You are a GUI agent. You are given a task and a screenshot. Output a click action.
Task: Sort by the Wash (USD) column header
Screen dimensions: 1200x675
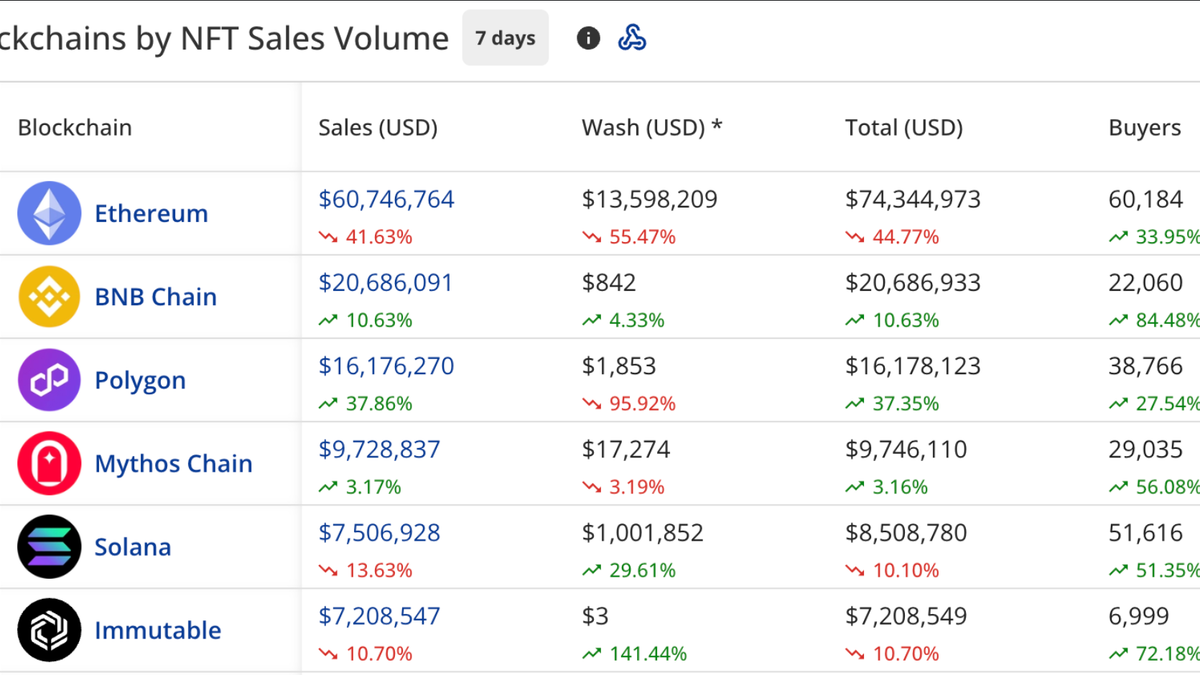[652, 127]
